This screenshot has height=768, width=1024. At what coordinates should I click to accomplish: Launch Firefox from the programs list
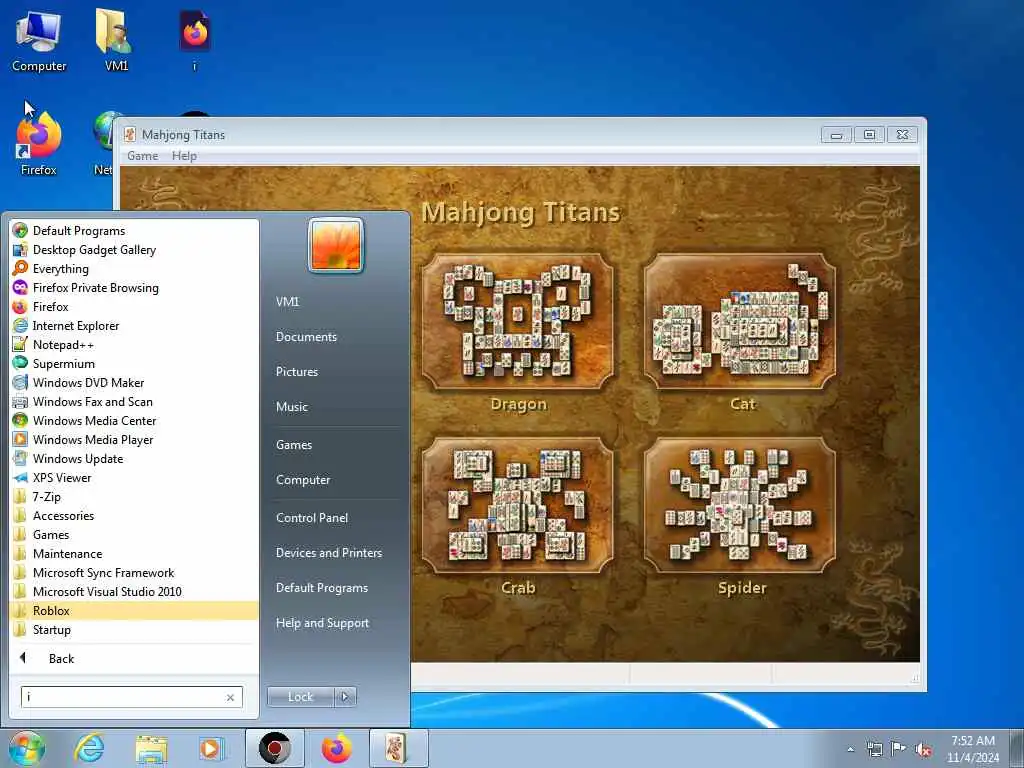[x=20, y=306]
